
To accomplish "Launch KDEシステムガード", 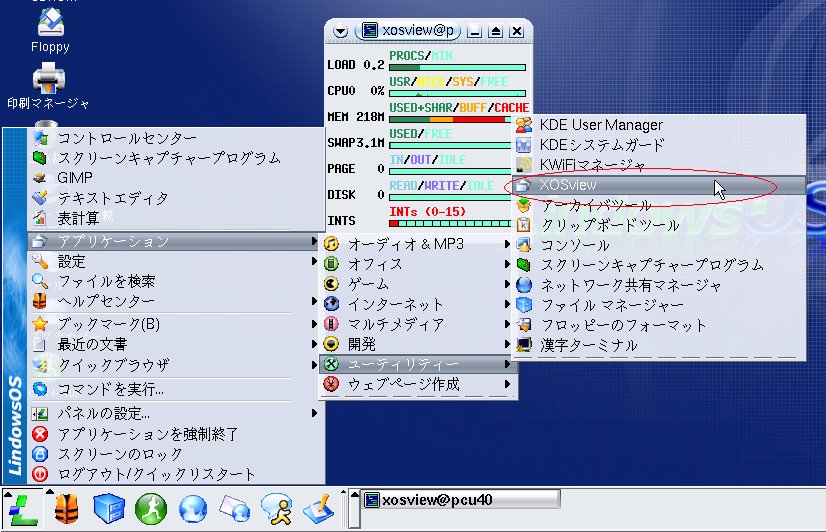I will coord(659,145).
